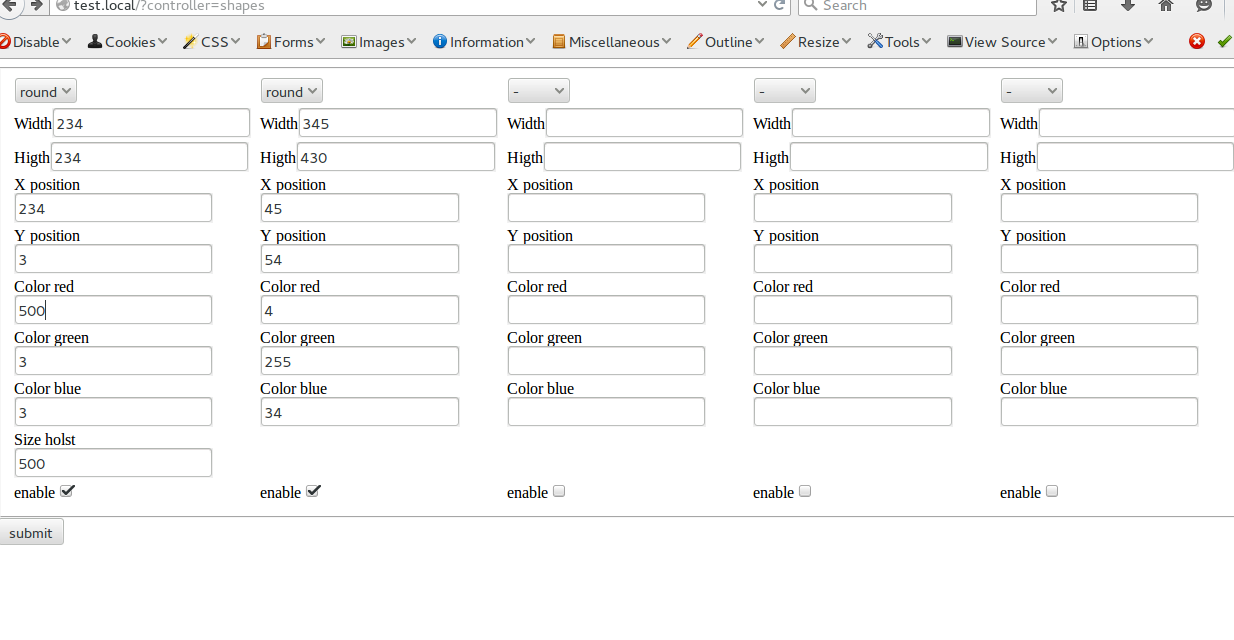Click the downloads arrow icon
Image resolution: width=1234 pixels, height=640 pixels.
(x=1128, y=5)
